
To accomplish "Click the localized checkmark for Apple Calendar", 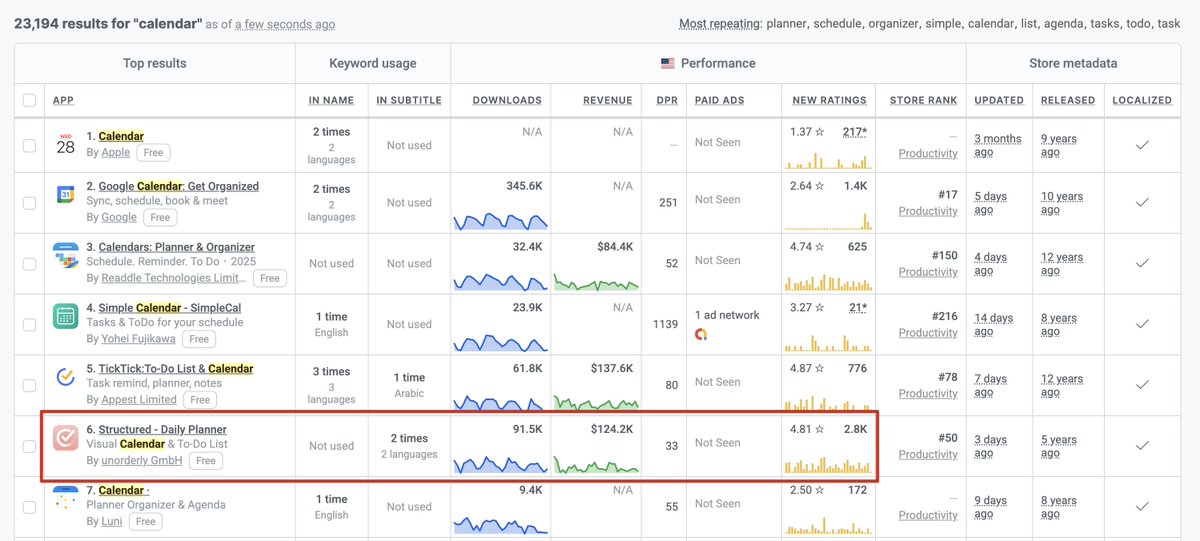I will pos(1142,145).
